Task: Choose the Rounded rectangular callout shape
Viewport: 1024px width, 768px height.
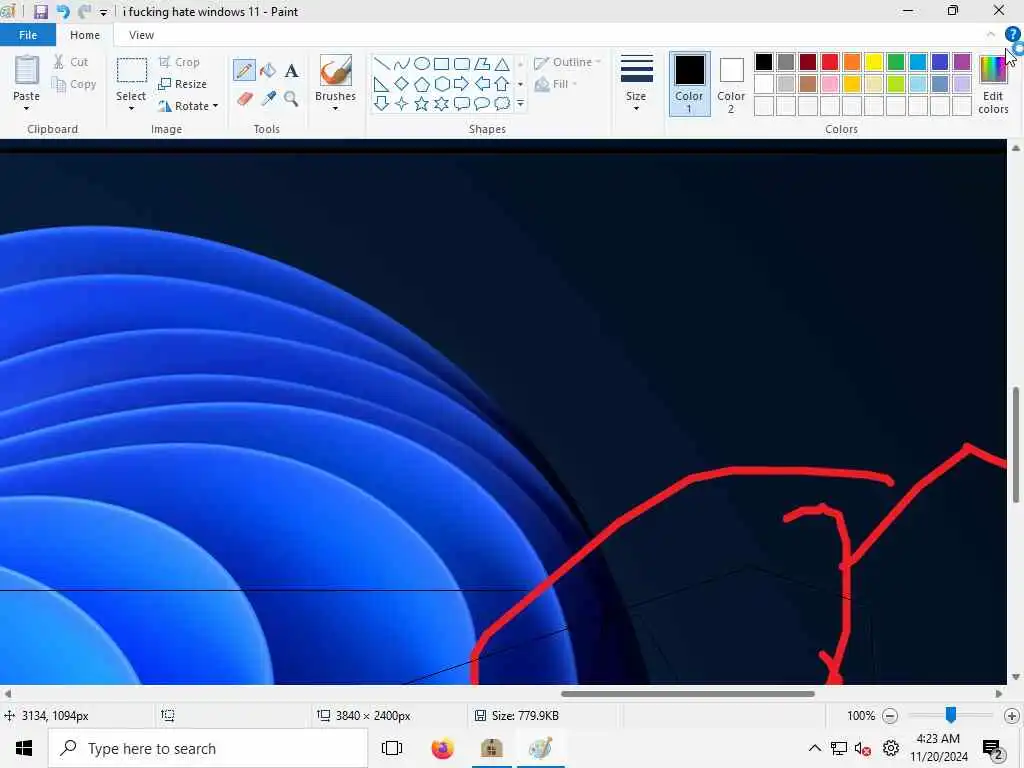Action: point(462,103)
